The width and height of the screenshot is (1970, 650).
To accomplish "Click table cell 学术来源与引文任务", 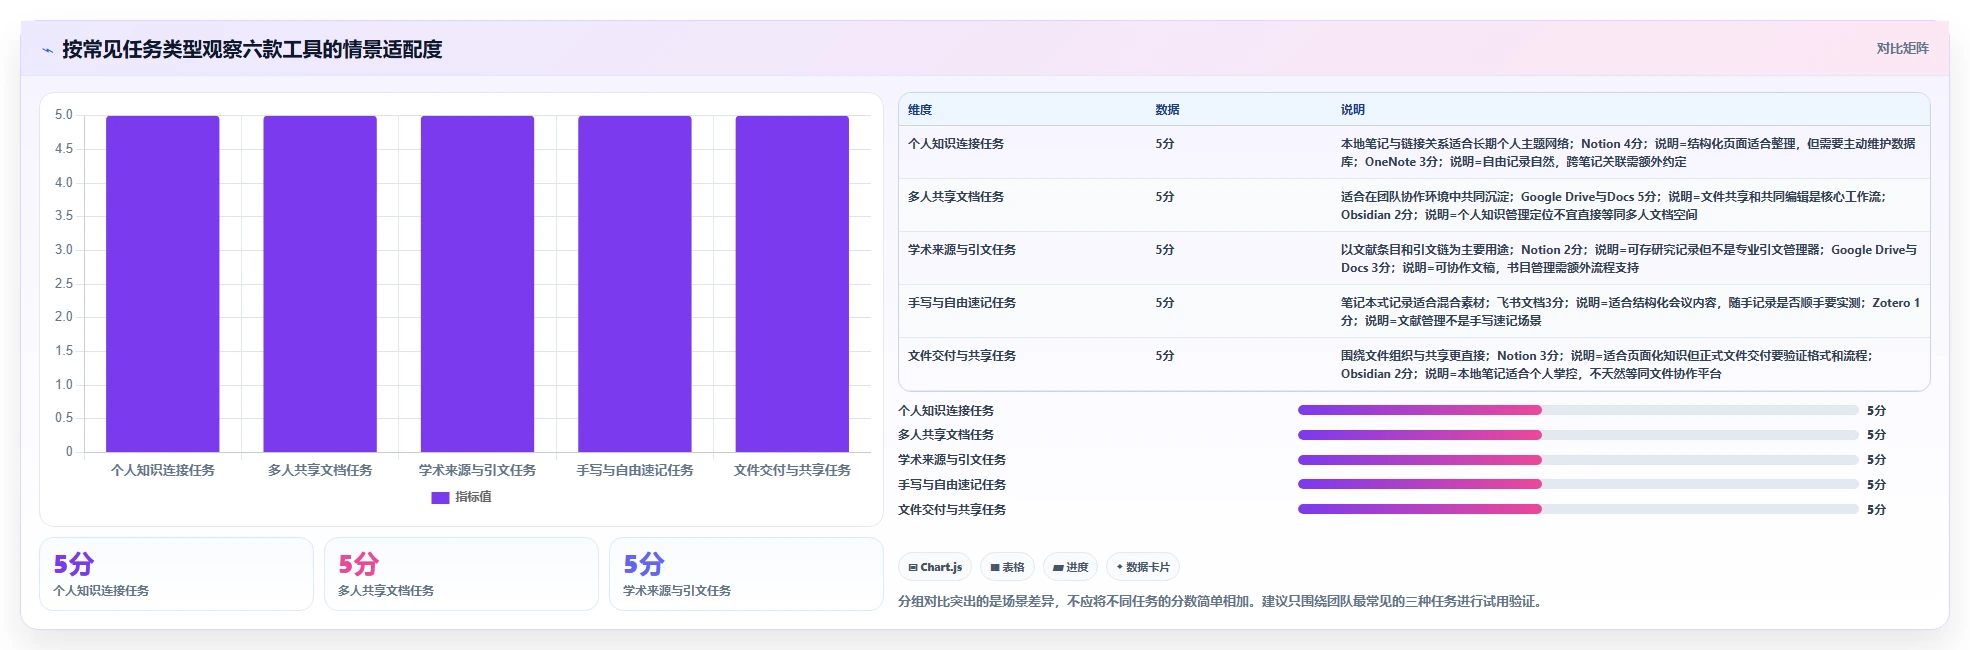I will (x=962, y=250).
